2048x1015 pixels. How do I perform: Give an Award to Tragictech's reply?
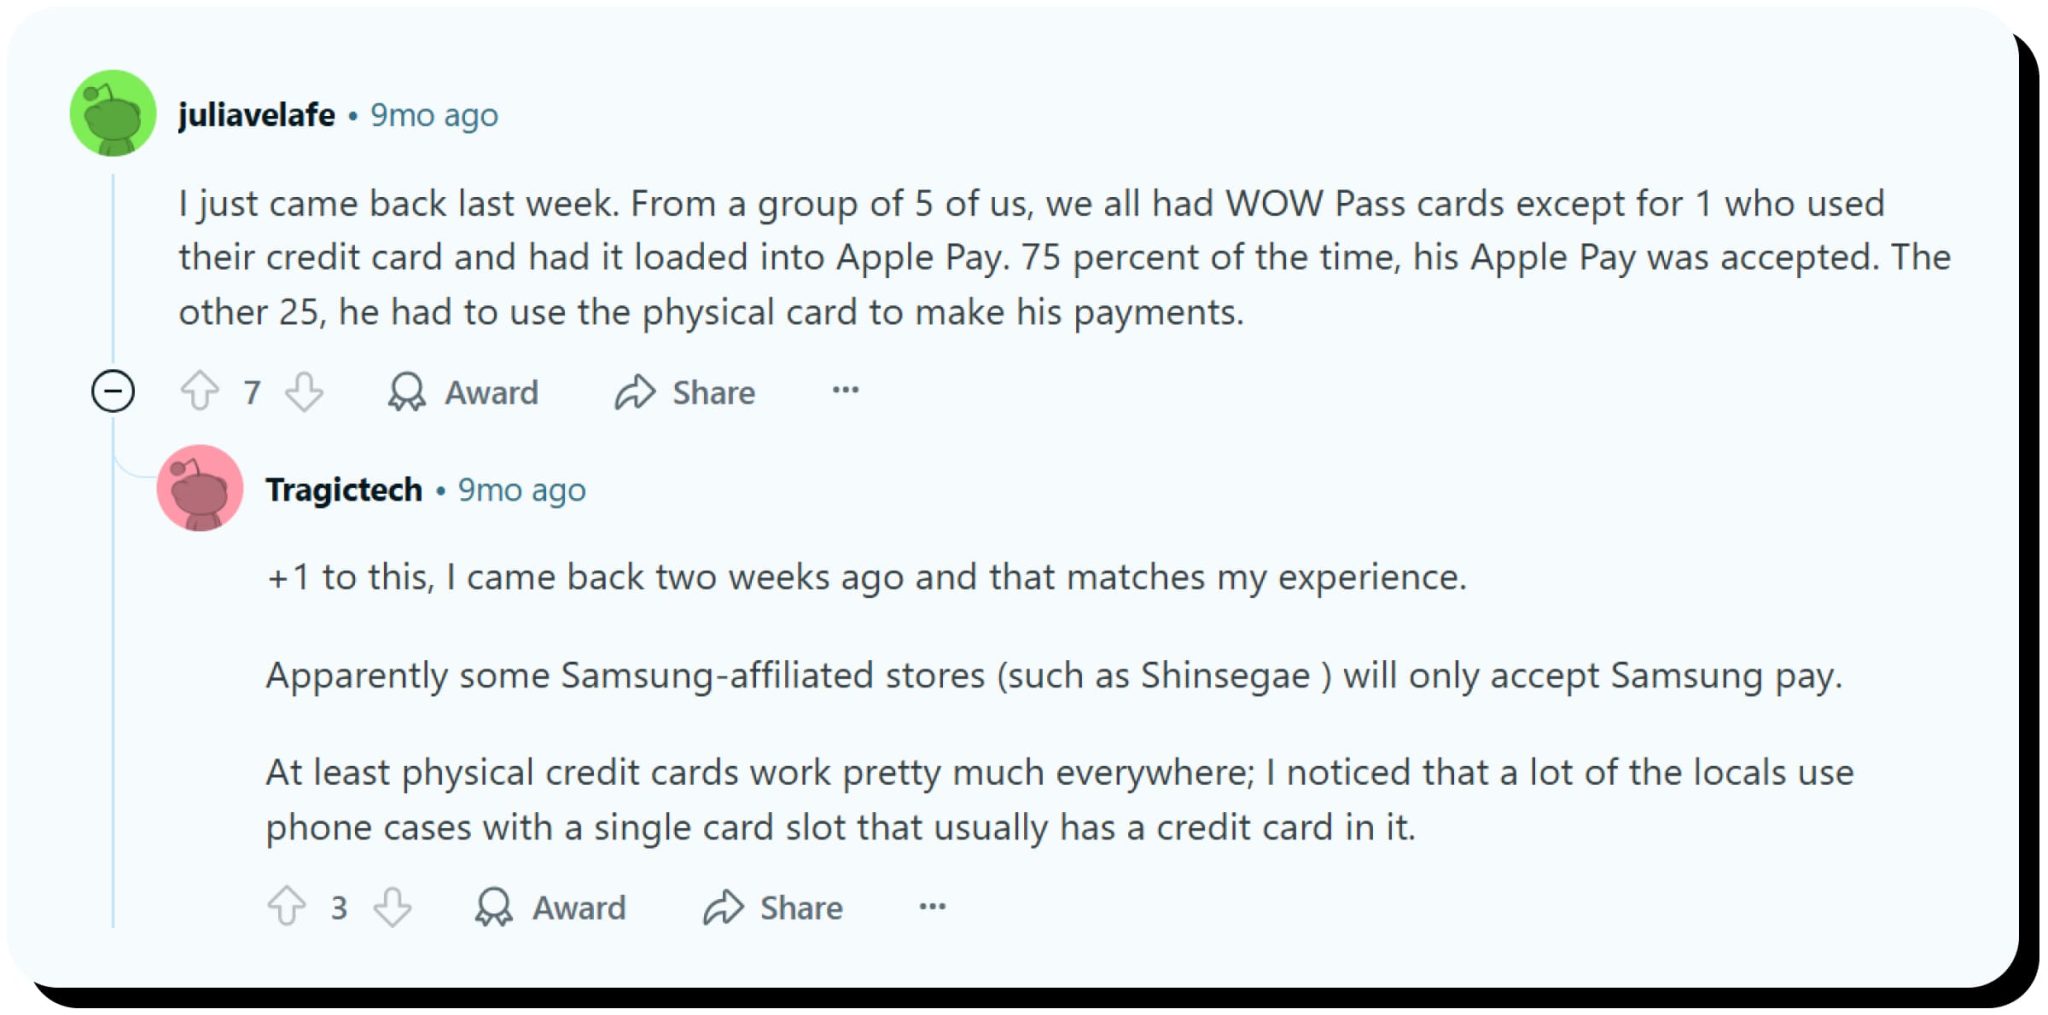(552, 908)
